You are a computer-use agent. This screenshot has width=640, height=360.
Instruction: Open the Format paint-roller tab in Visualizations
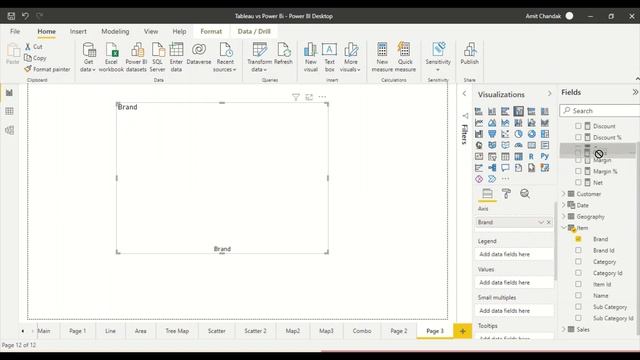point(506,194)
